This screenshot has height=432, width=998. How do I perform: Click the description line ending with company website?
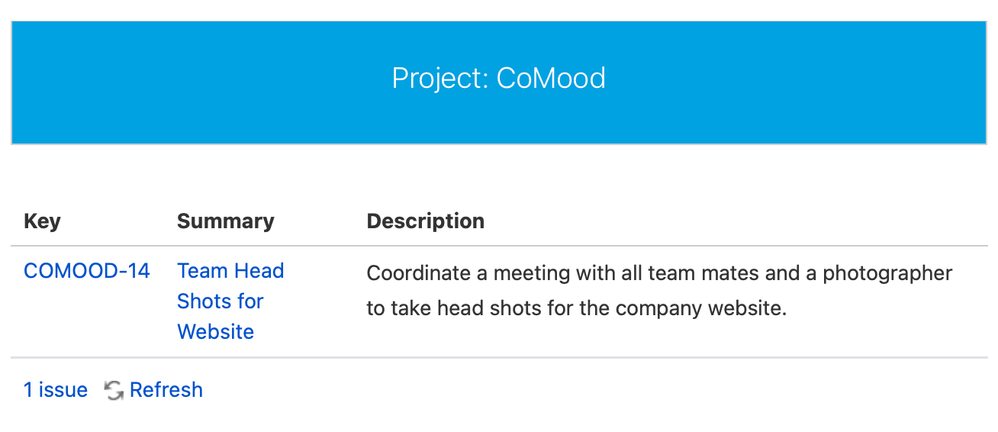[577, 309]
